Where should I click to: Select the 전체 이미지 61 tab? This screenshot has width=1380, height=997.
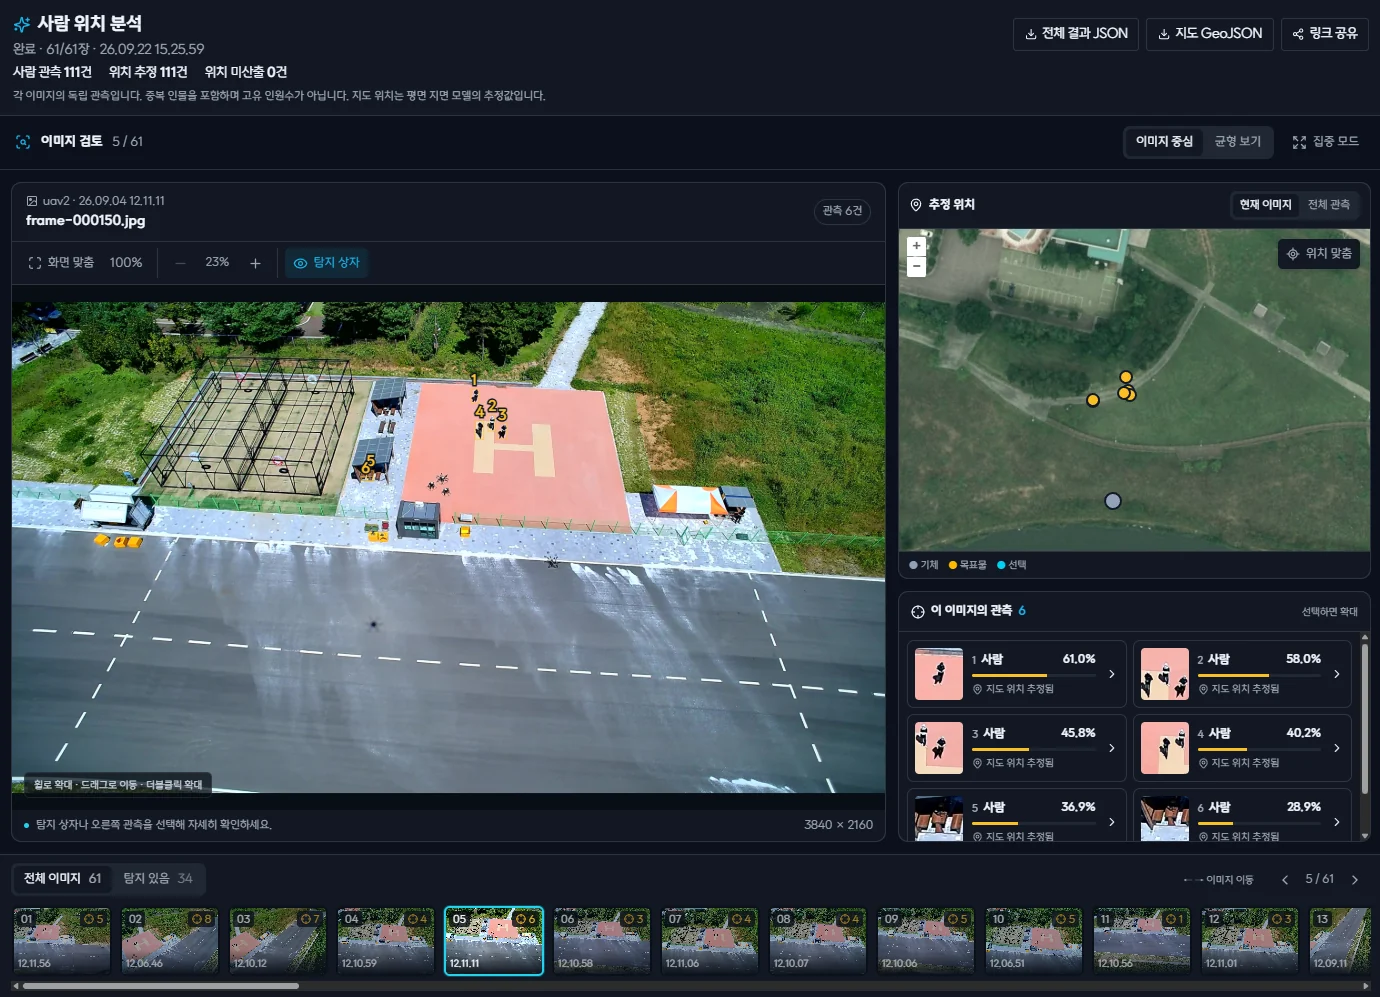[x=62, y=879]
